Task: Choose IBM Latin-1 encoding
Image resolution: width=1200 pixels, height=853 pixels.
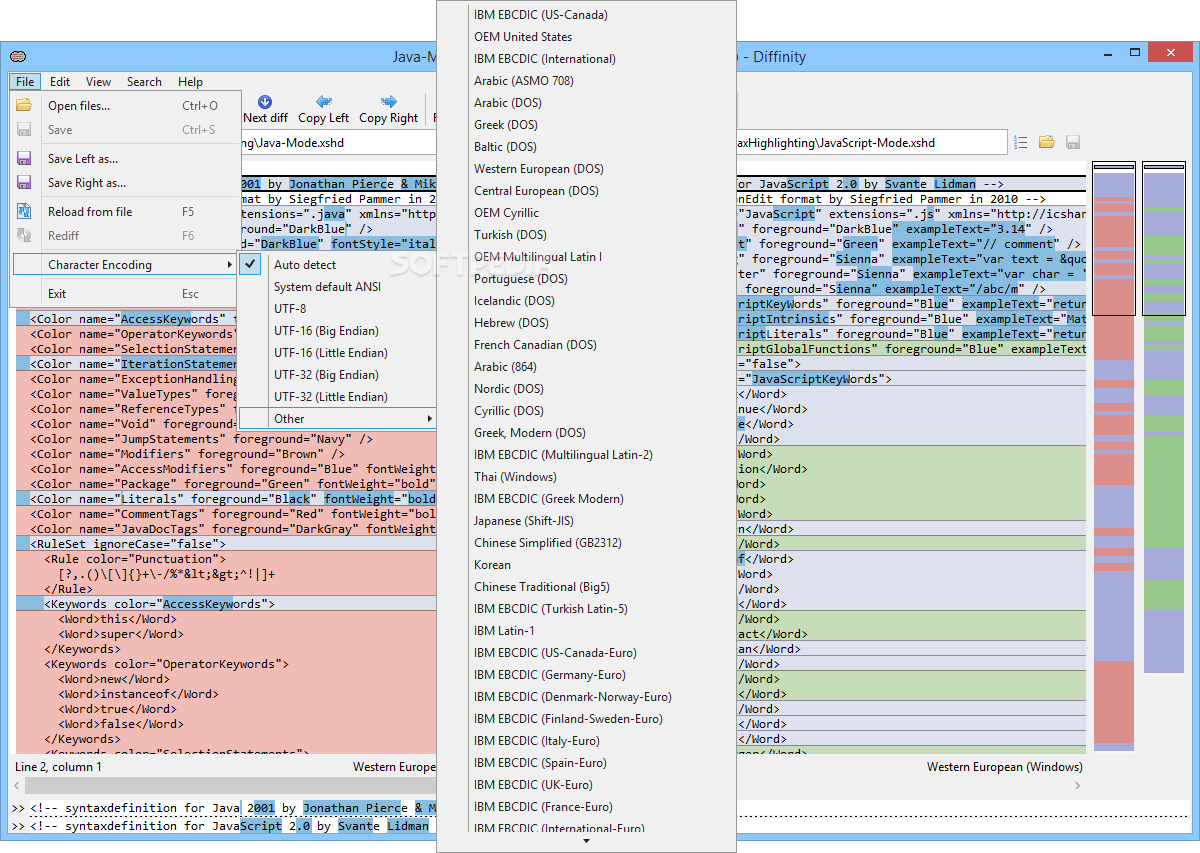Action: coord(586,631)
